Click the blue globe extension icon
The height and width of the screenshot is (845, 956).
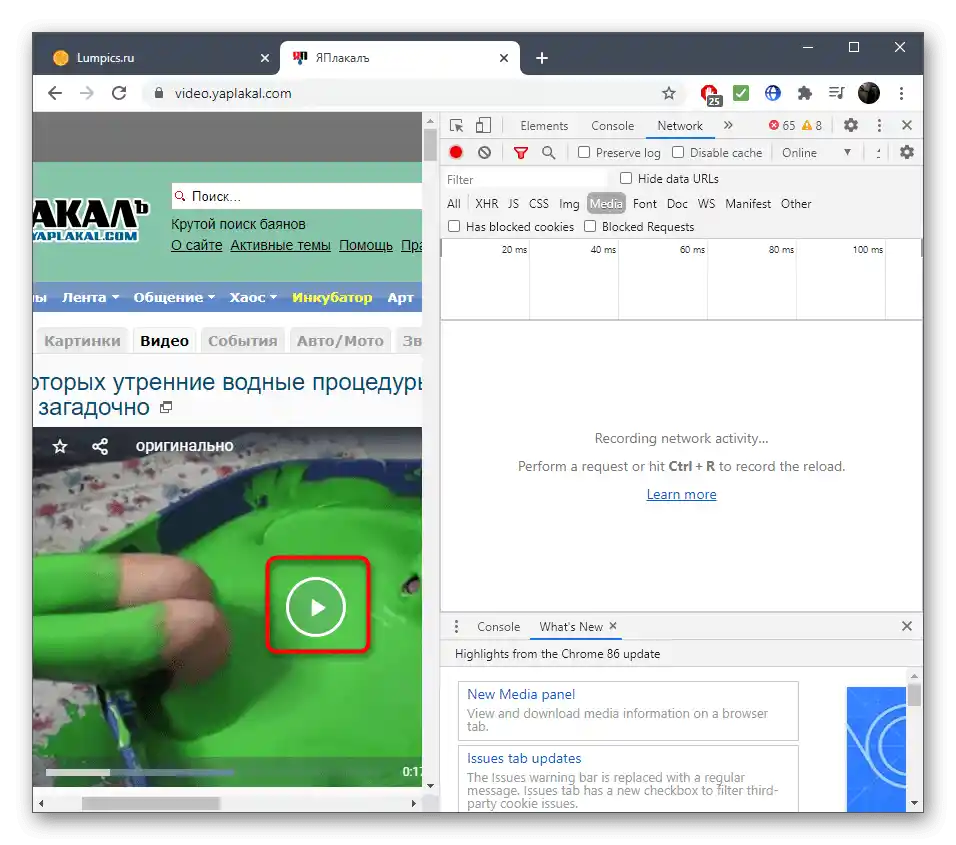coord(772,93)
